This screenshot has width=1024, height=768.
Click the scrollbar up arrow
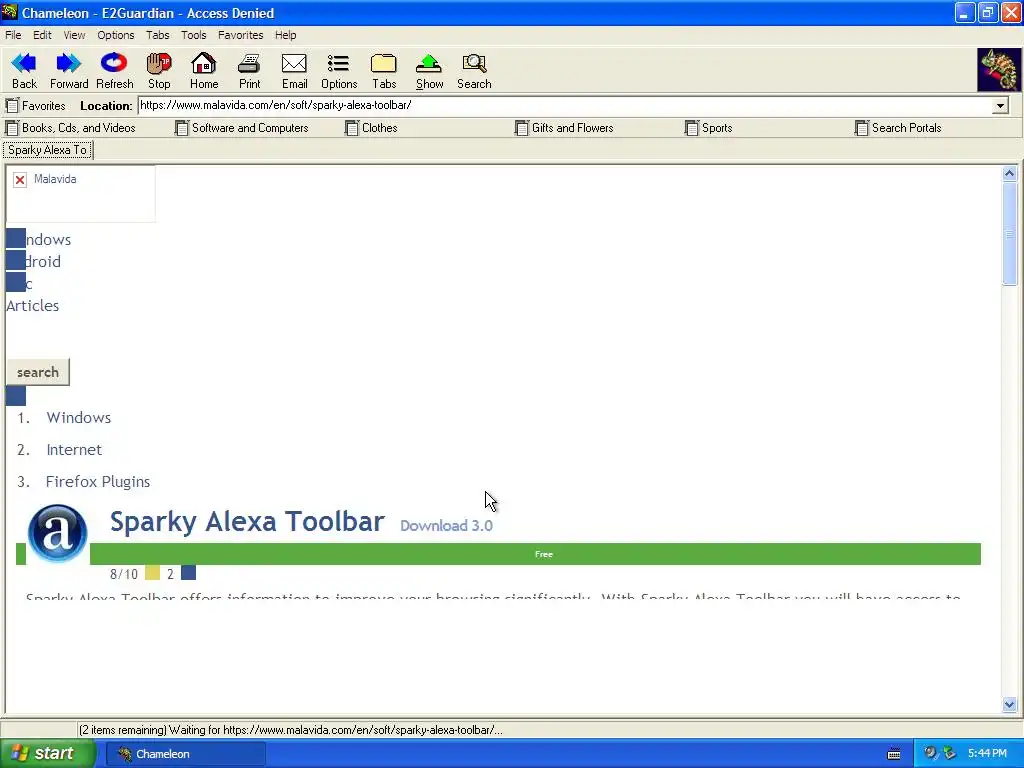(x=1010, y=174)
